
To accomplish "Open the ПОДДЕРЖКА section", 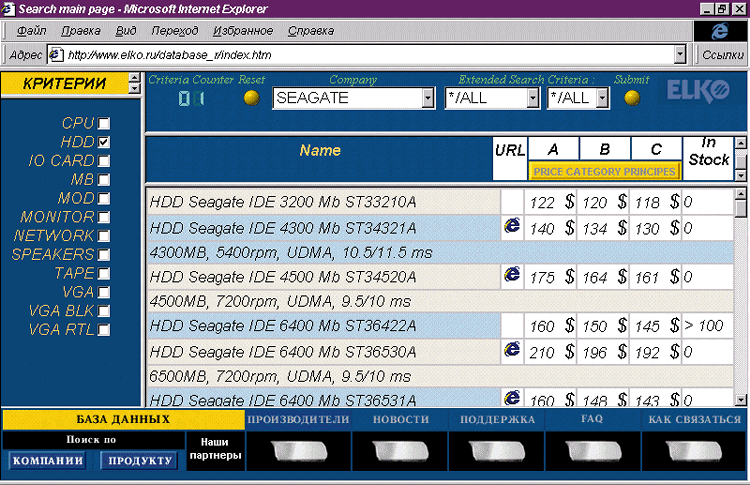I will tap(497, 419).
